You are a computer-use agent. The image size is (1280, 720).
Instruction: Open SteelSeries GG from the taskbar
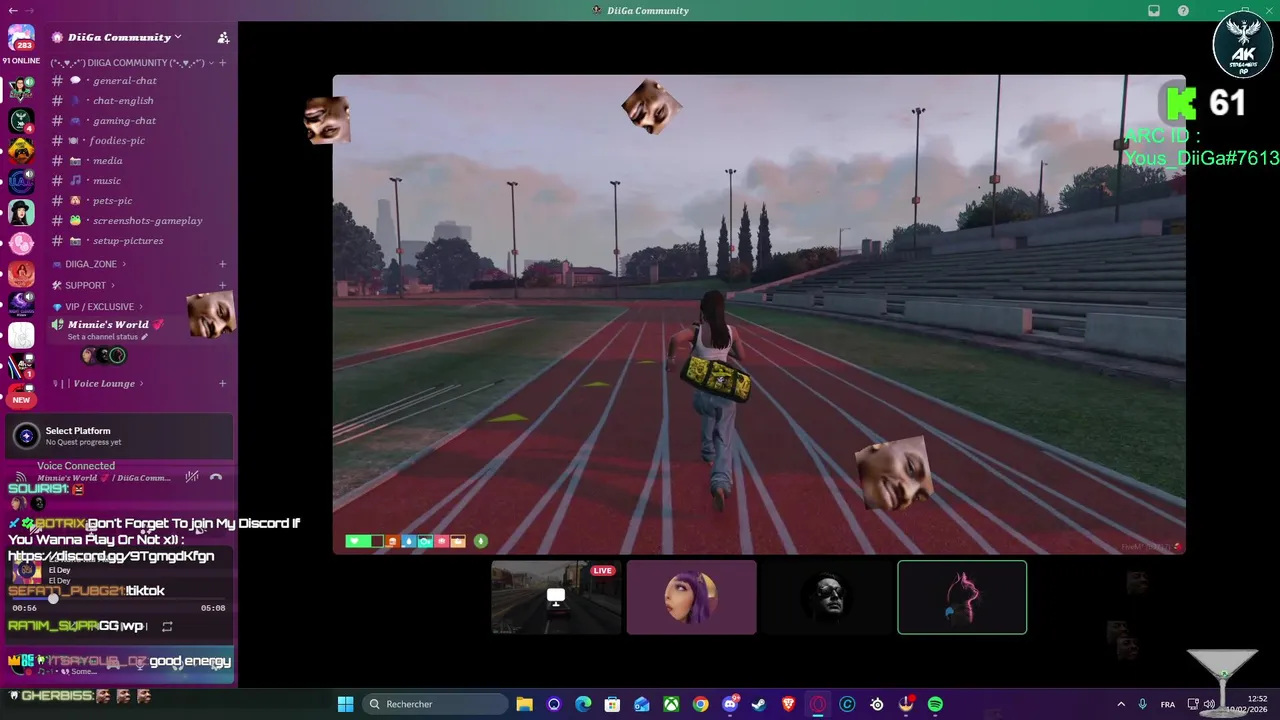[877, 704]
